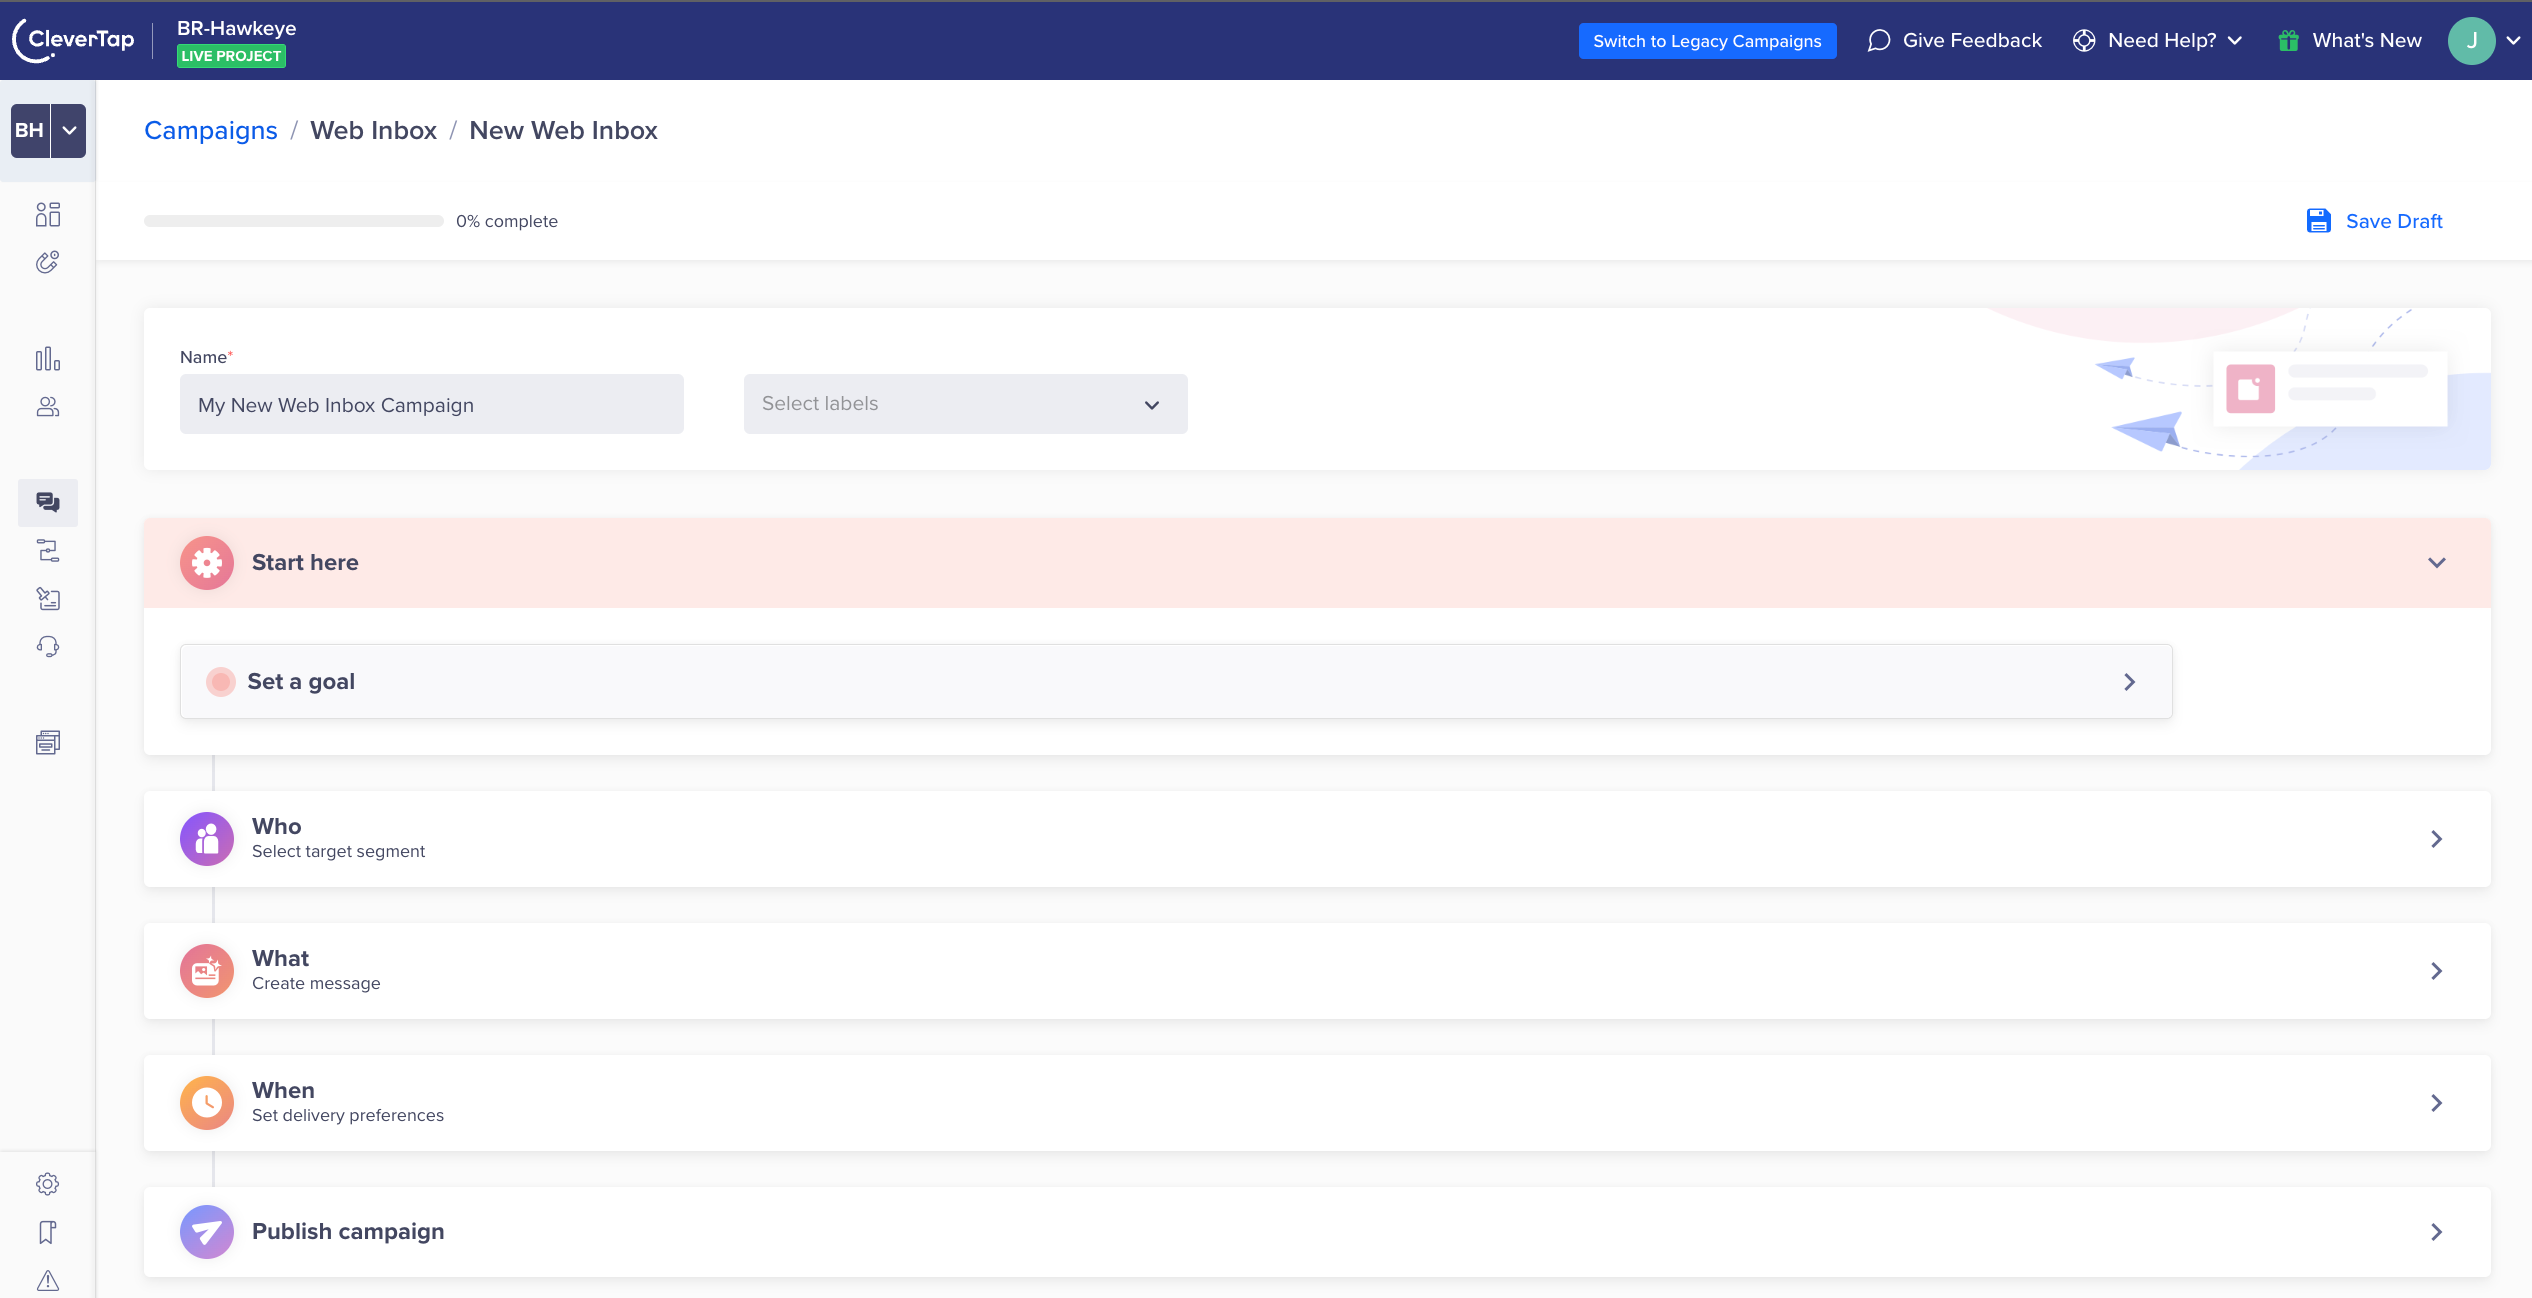
Task: Click the headset support sidebar icon
Action: pyautogui.click(x=47, y=646)
